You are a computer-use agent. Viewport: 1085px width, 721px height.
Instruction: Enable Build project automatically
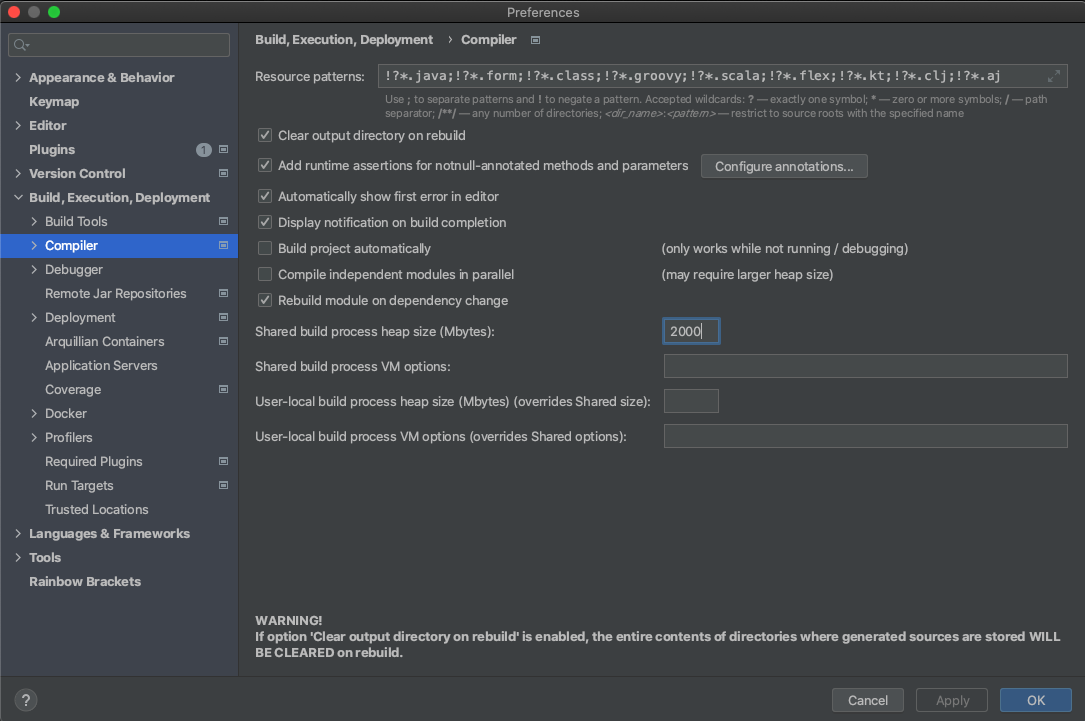(x=265, y=248)
